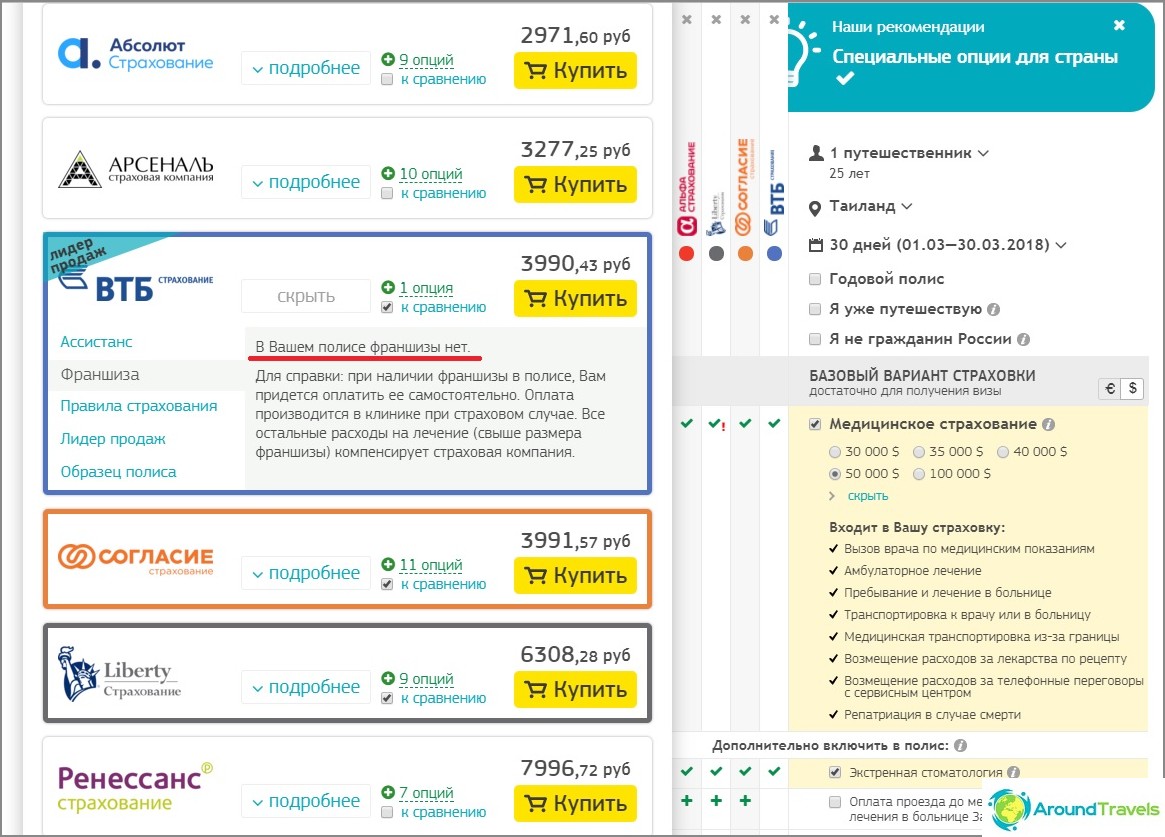The height and width of the screenshot is (837, 1165).
Task: Click the Арсеналь страховая компания logo
Action: 135,169
